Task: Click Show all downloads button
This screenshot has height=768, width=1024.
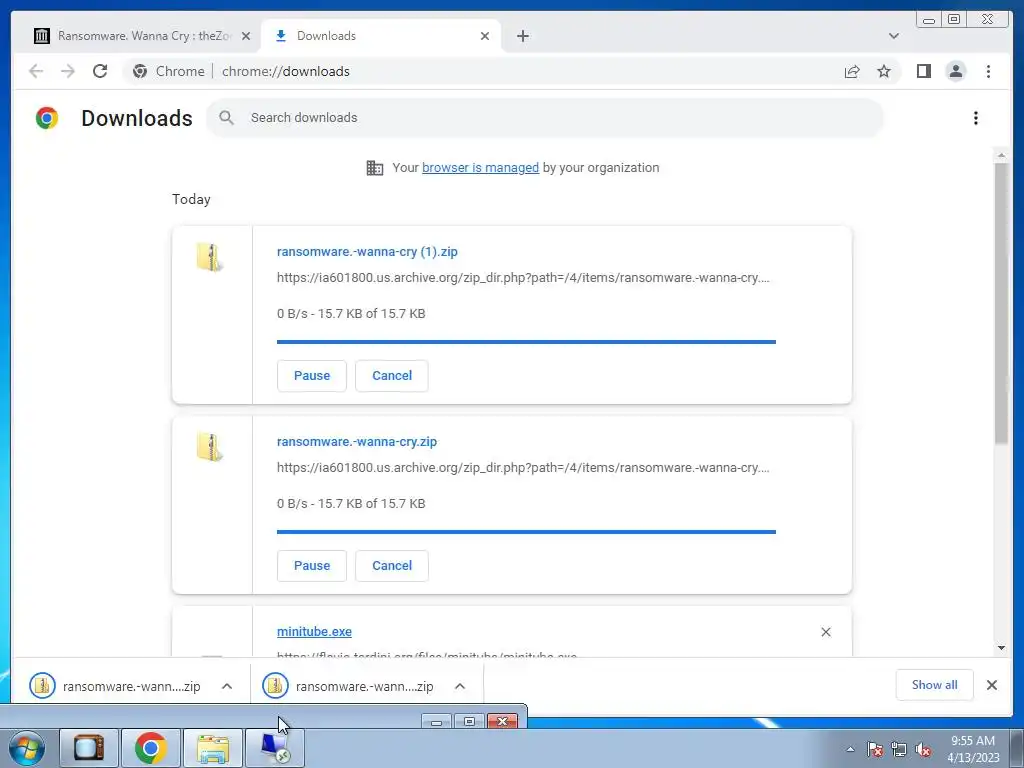Action: click(935, 685)
